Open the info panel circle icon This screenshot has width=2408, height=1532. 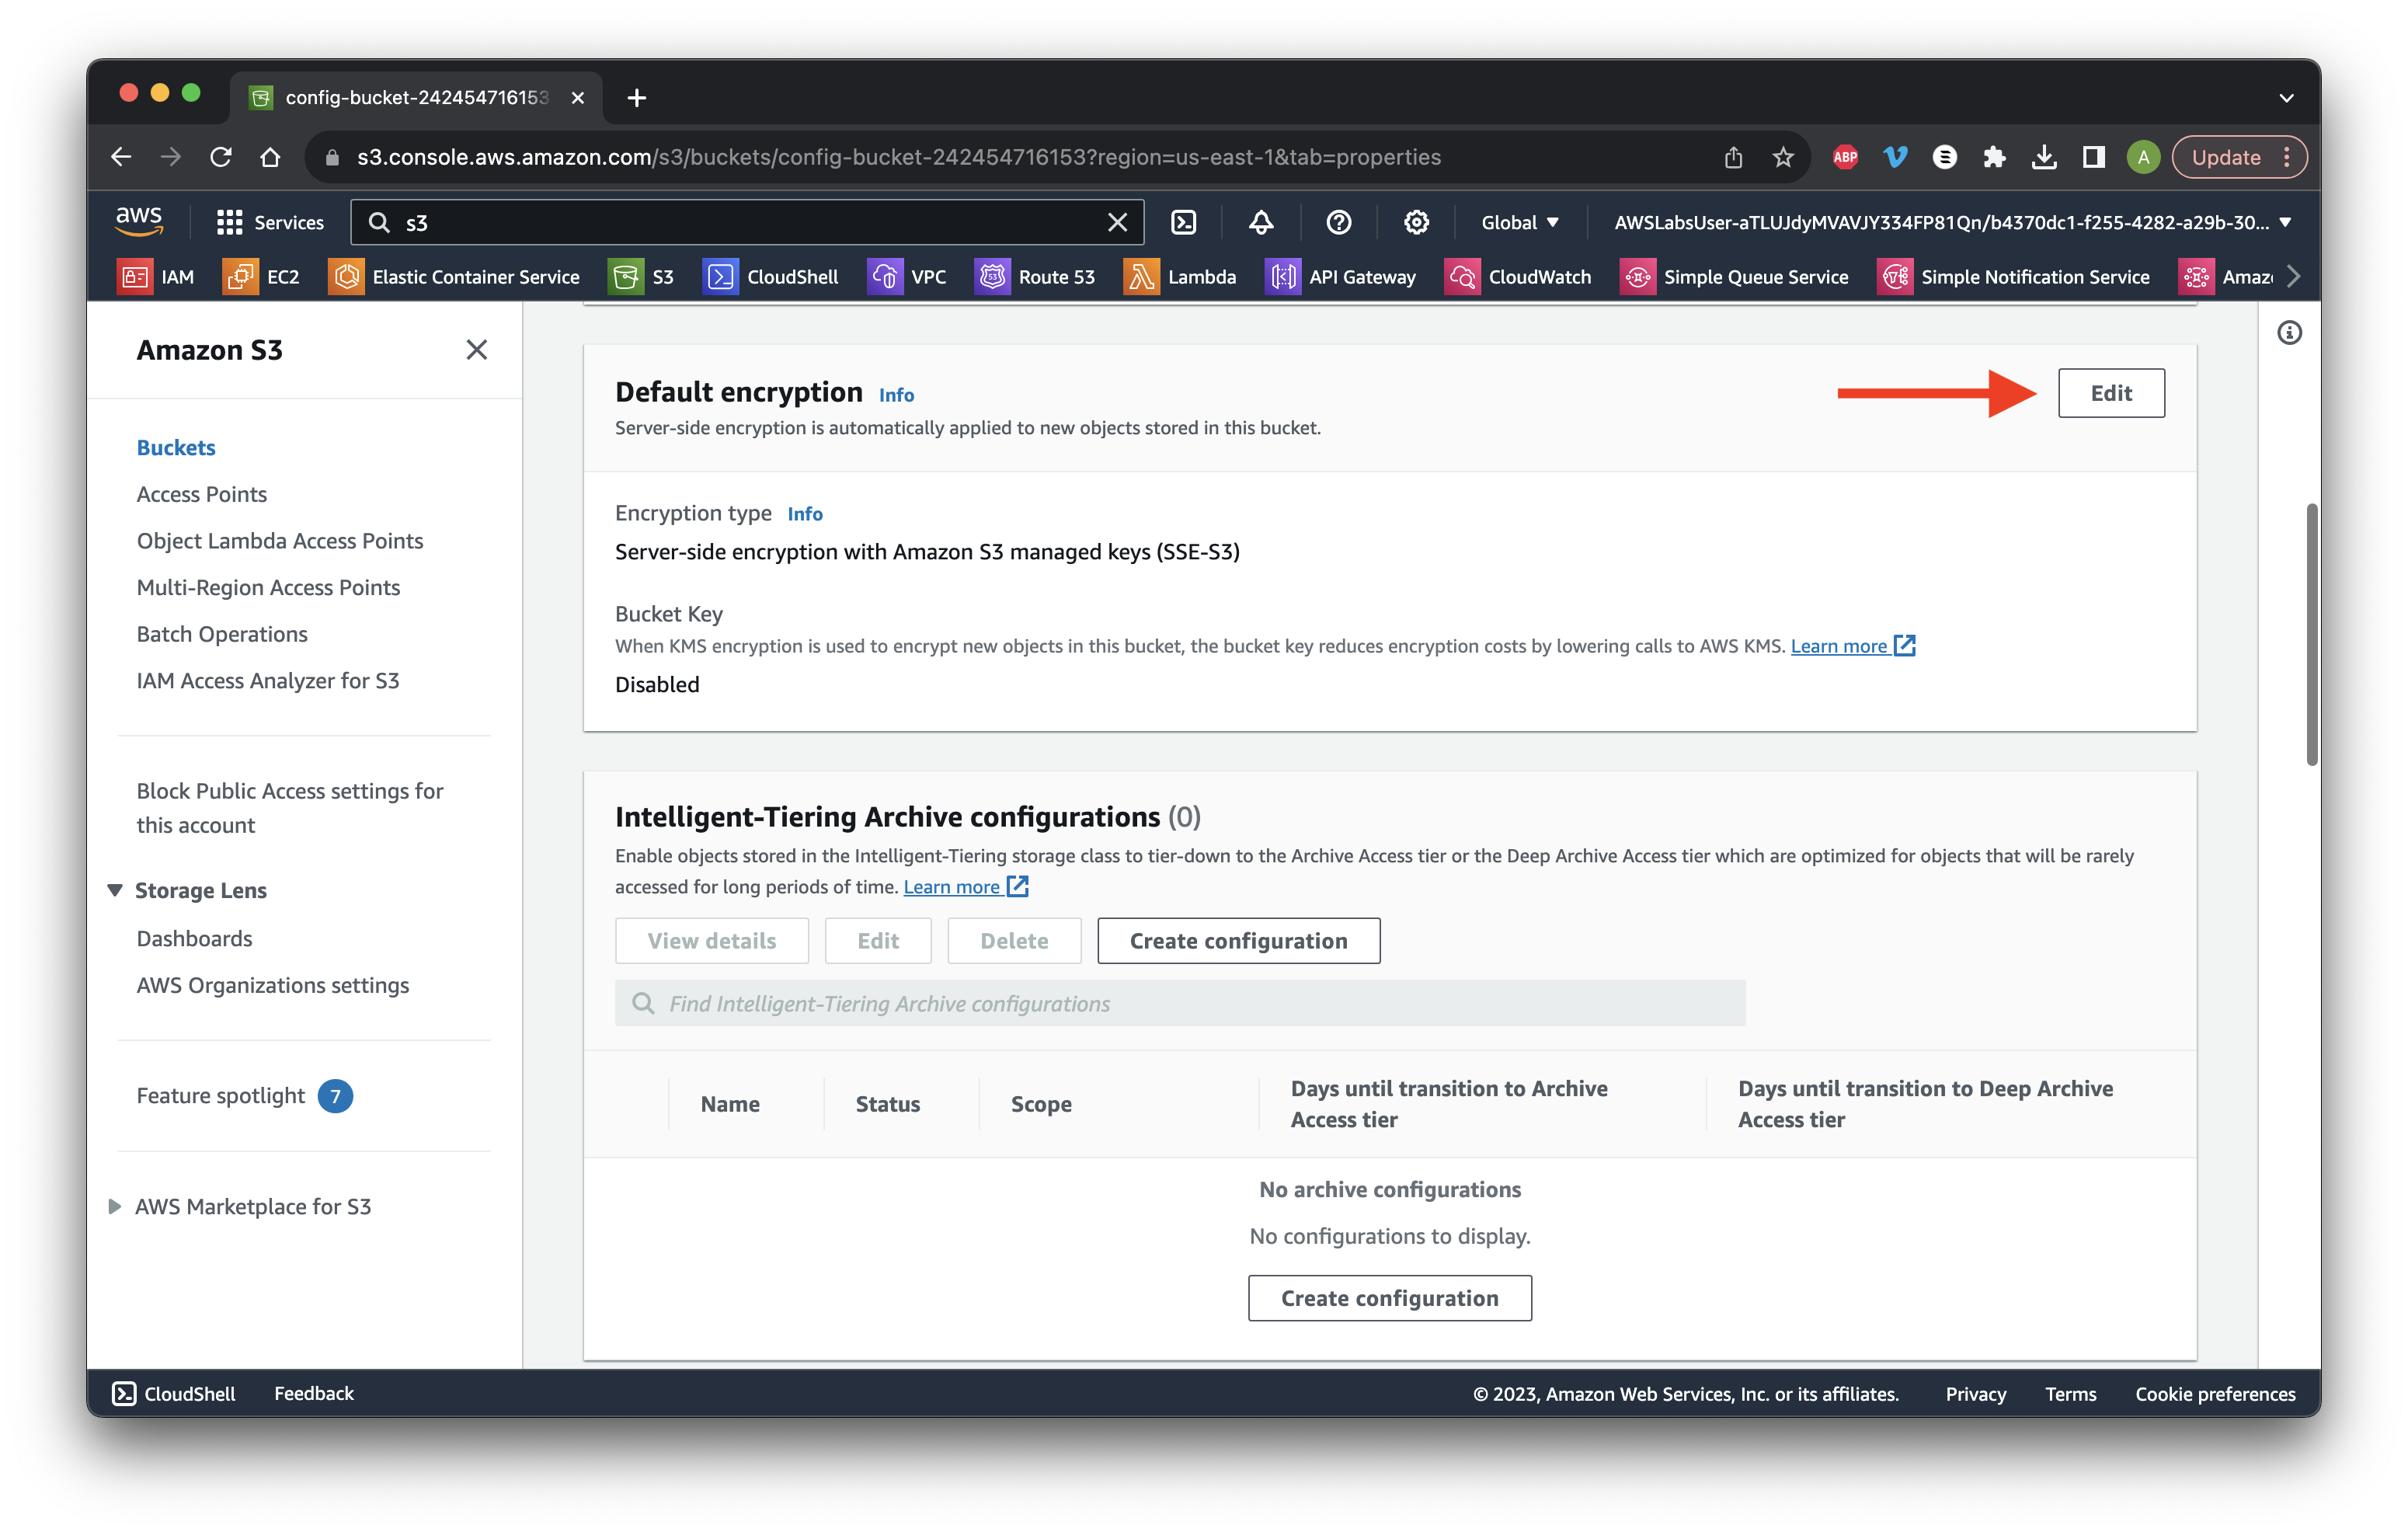click(x=2289, y=333)
